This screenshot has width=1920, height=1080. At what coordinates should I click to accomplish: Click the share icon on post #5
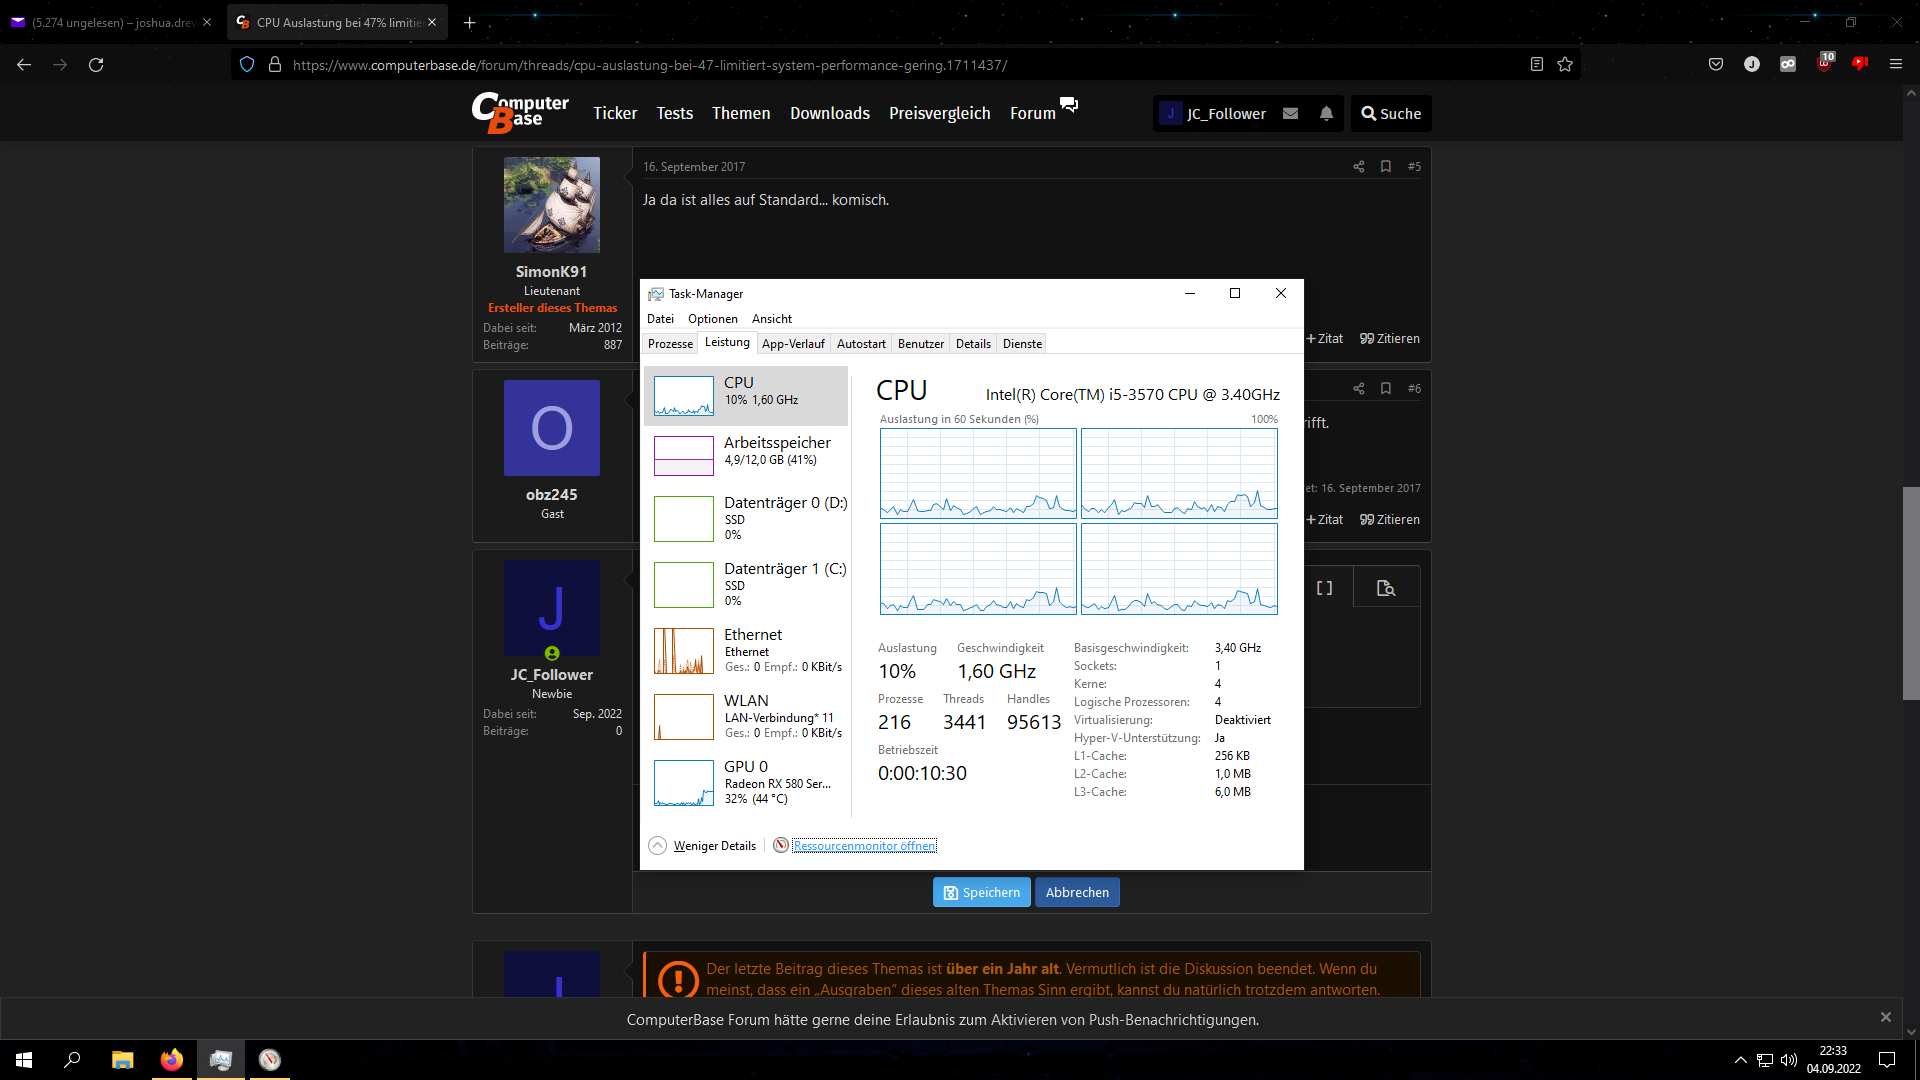point(1358,167)
